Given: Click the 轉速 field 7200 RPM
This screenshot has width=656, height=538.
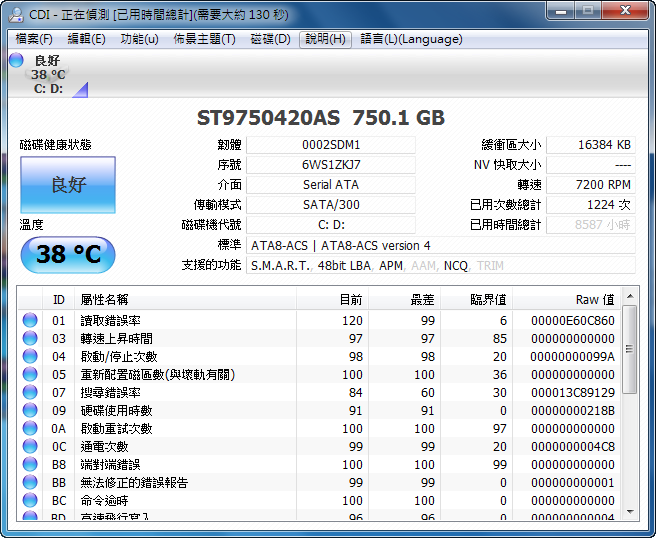Looking at the screenshot, I should (591, 185).
